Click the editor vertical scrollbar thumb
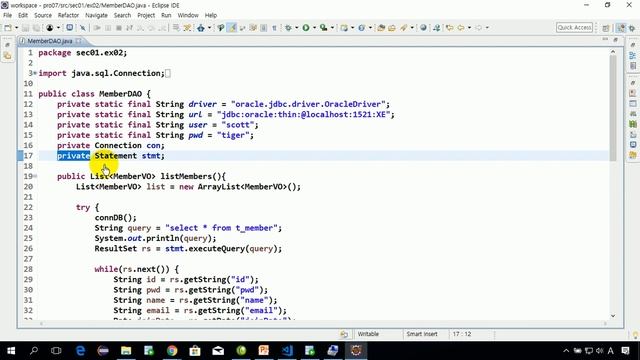 (613, 108)
